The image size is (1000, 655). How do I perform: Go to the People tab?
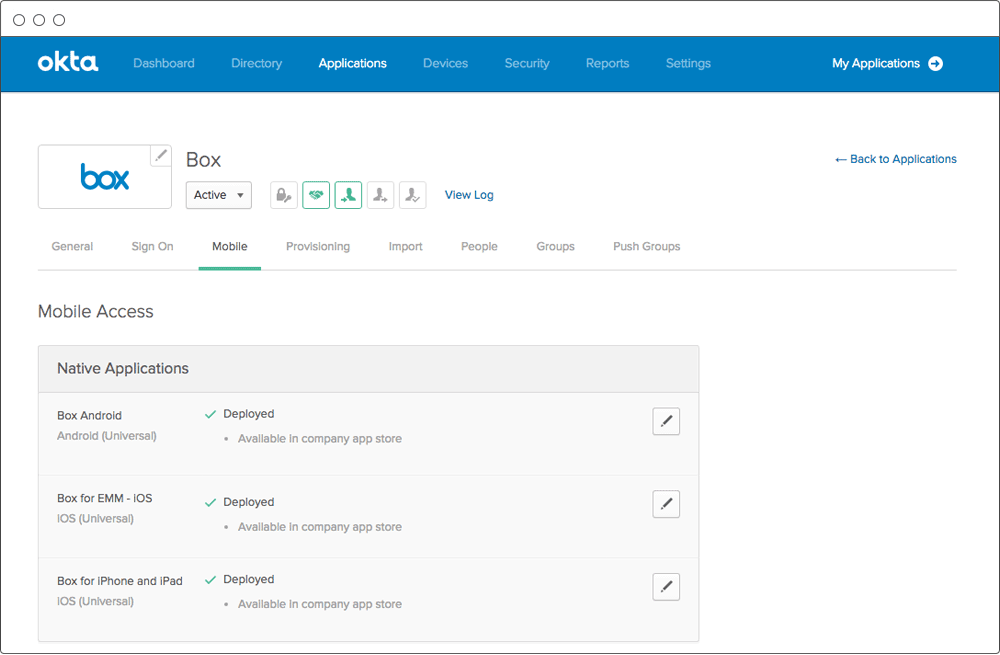(x=479, y=247)
